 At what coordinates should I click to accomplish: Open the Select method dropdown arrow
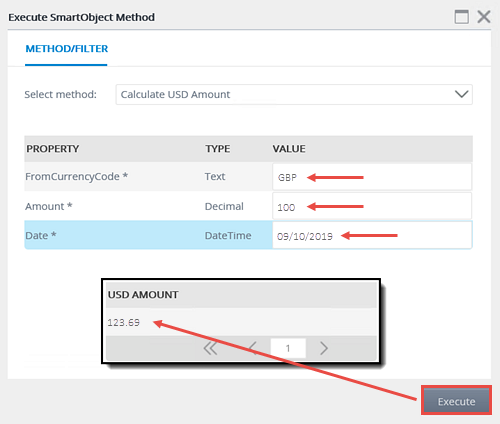point(462,94)
